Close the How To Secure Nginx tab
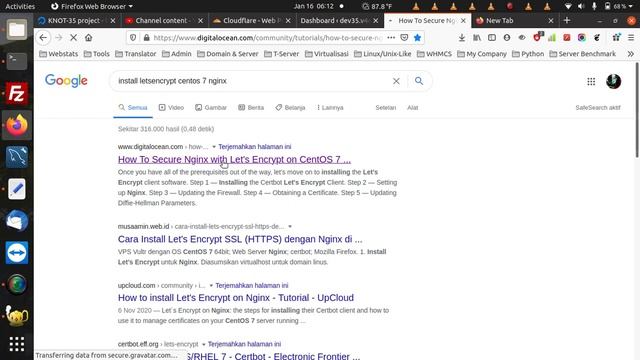 pos(463,20)
